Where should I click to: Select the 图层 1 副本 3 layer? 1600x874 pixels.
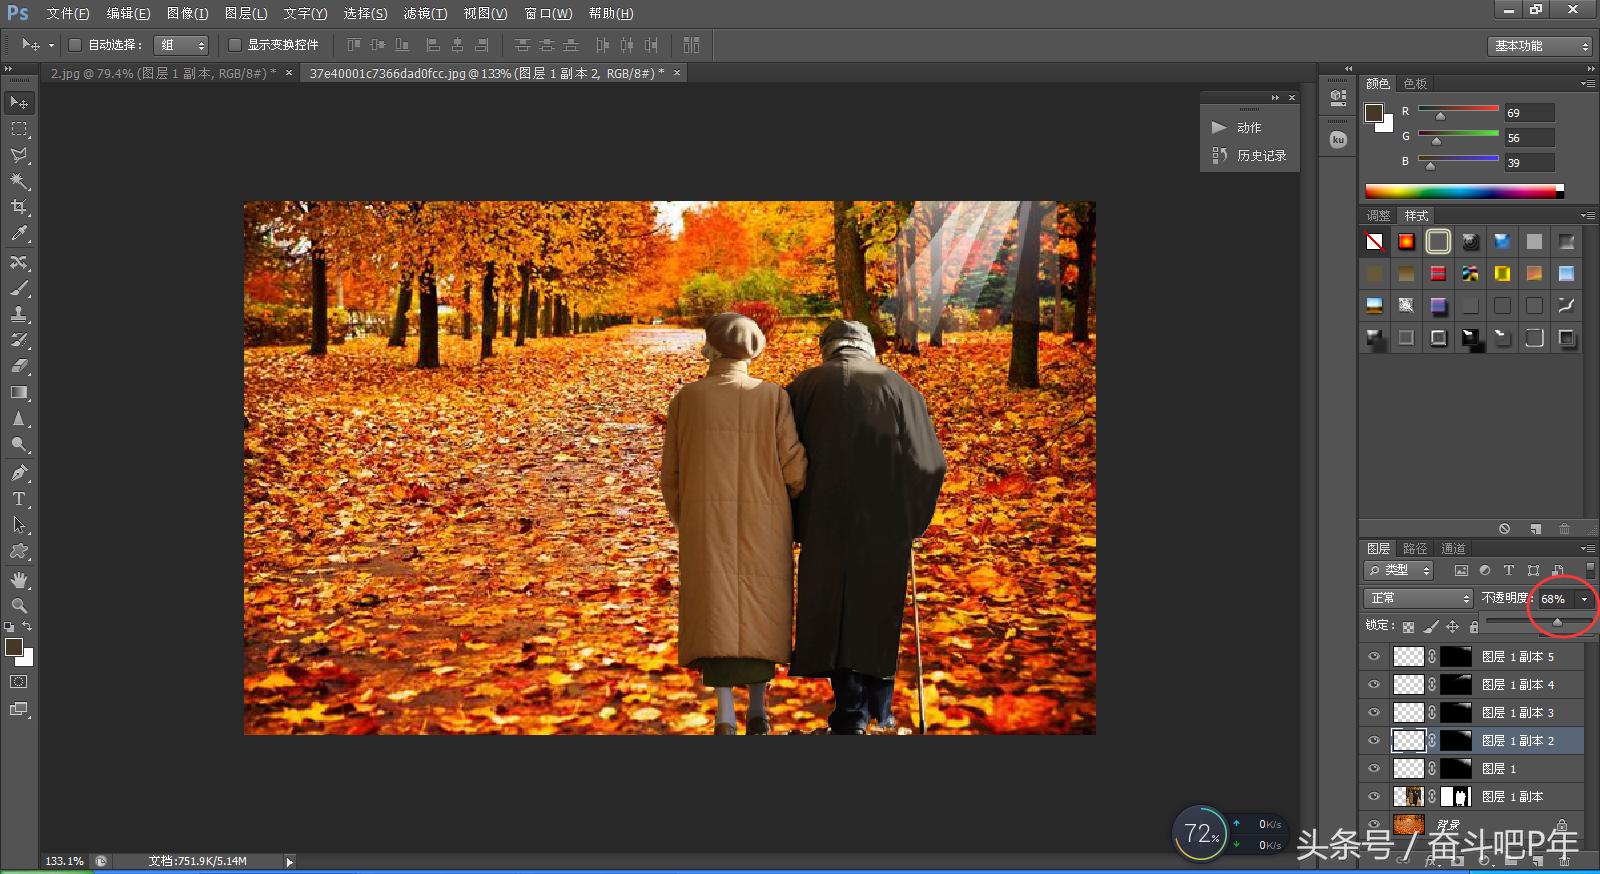[x=1518, y=713]
